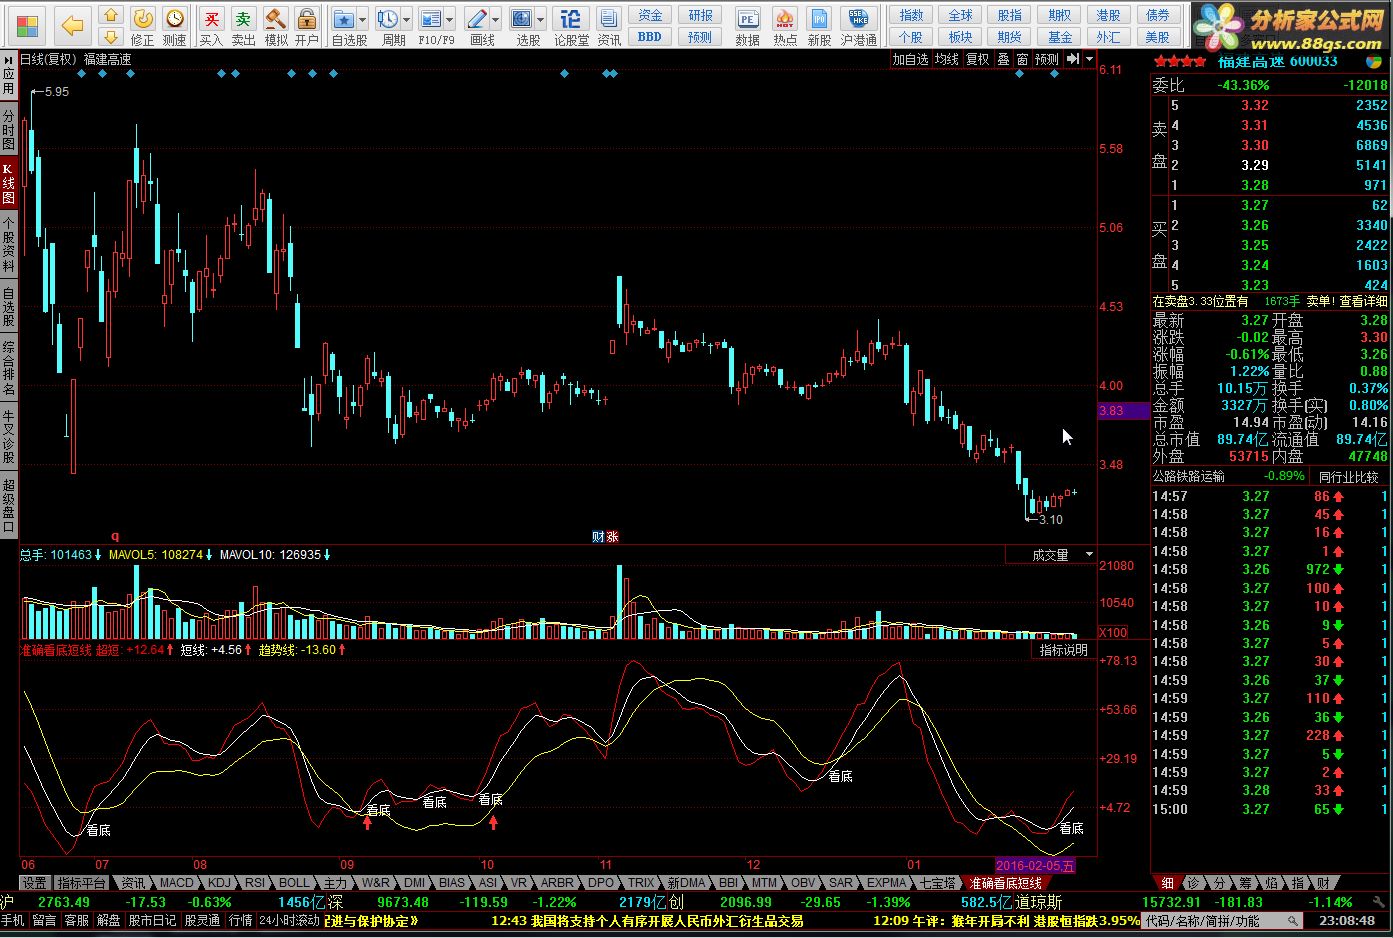
Task: Switch to the MACD indicator tab
Action: click(x=176, y=883)
